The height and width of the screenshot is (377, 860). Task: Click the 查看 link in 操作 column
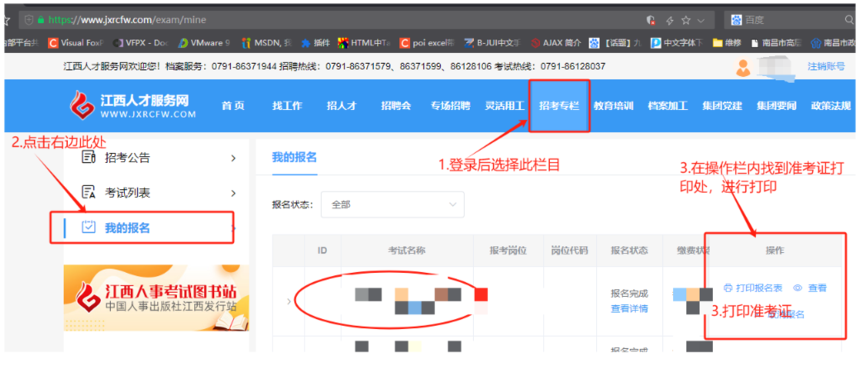(817, 288)
